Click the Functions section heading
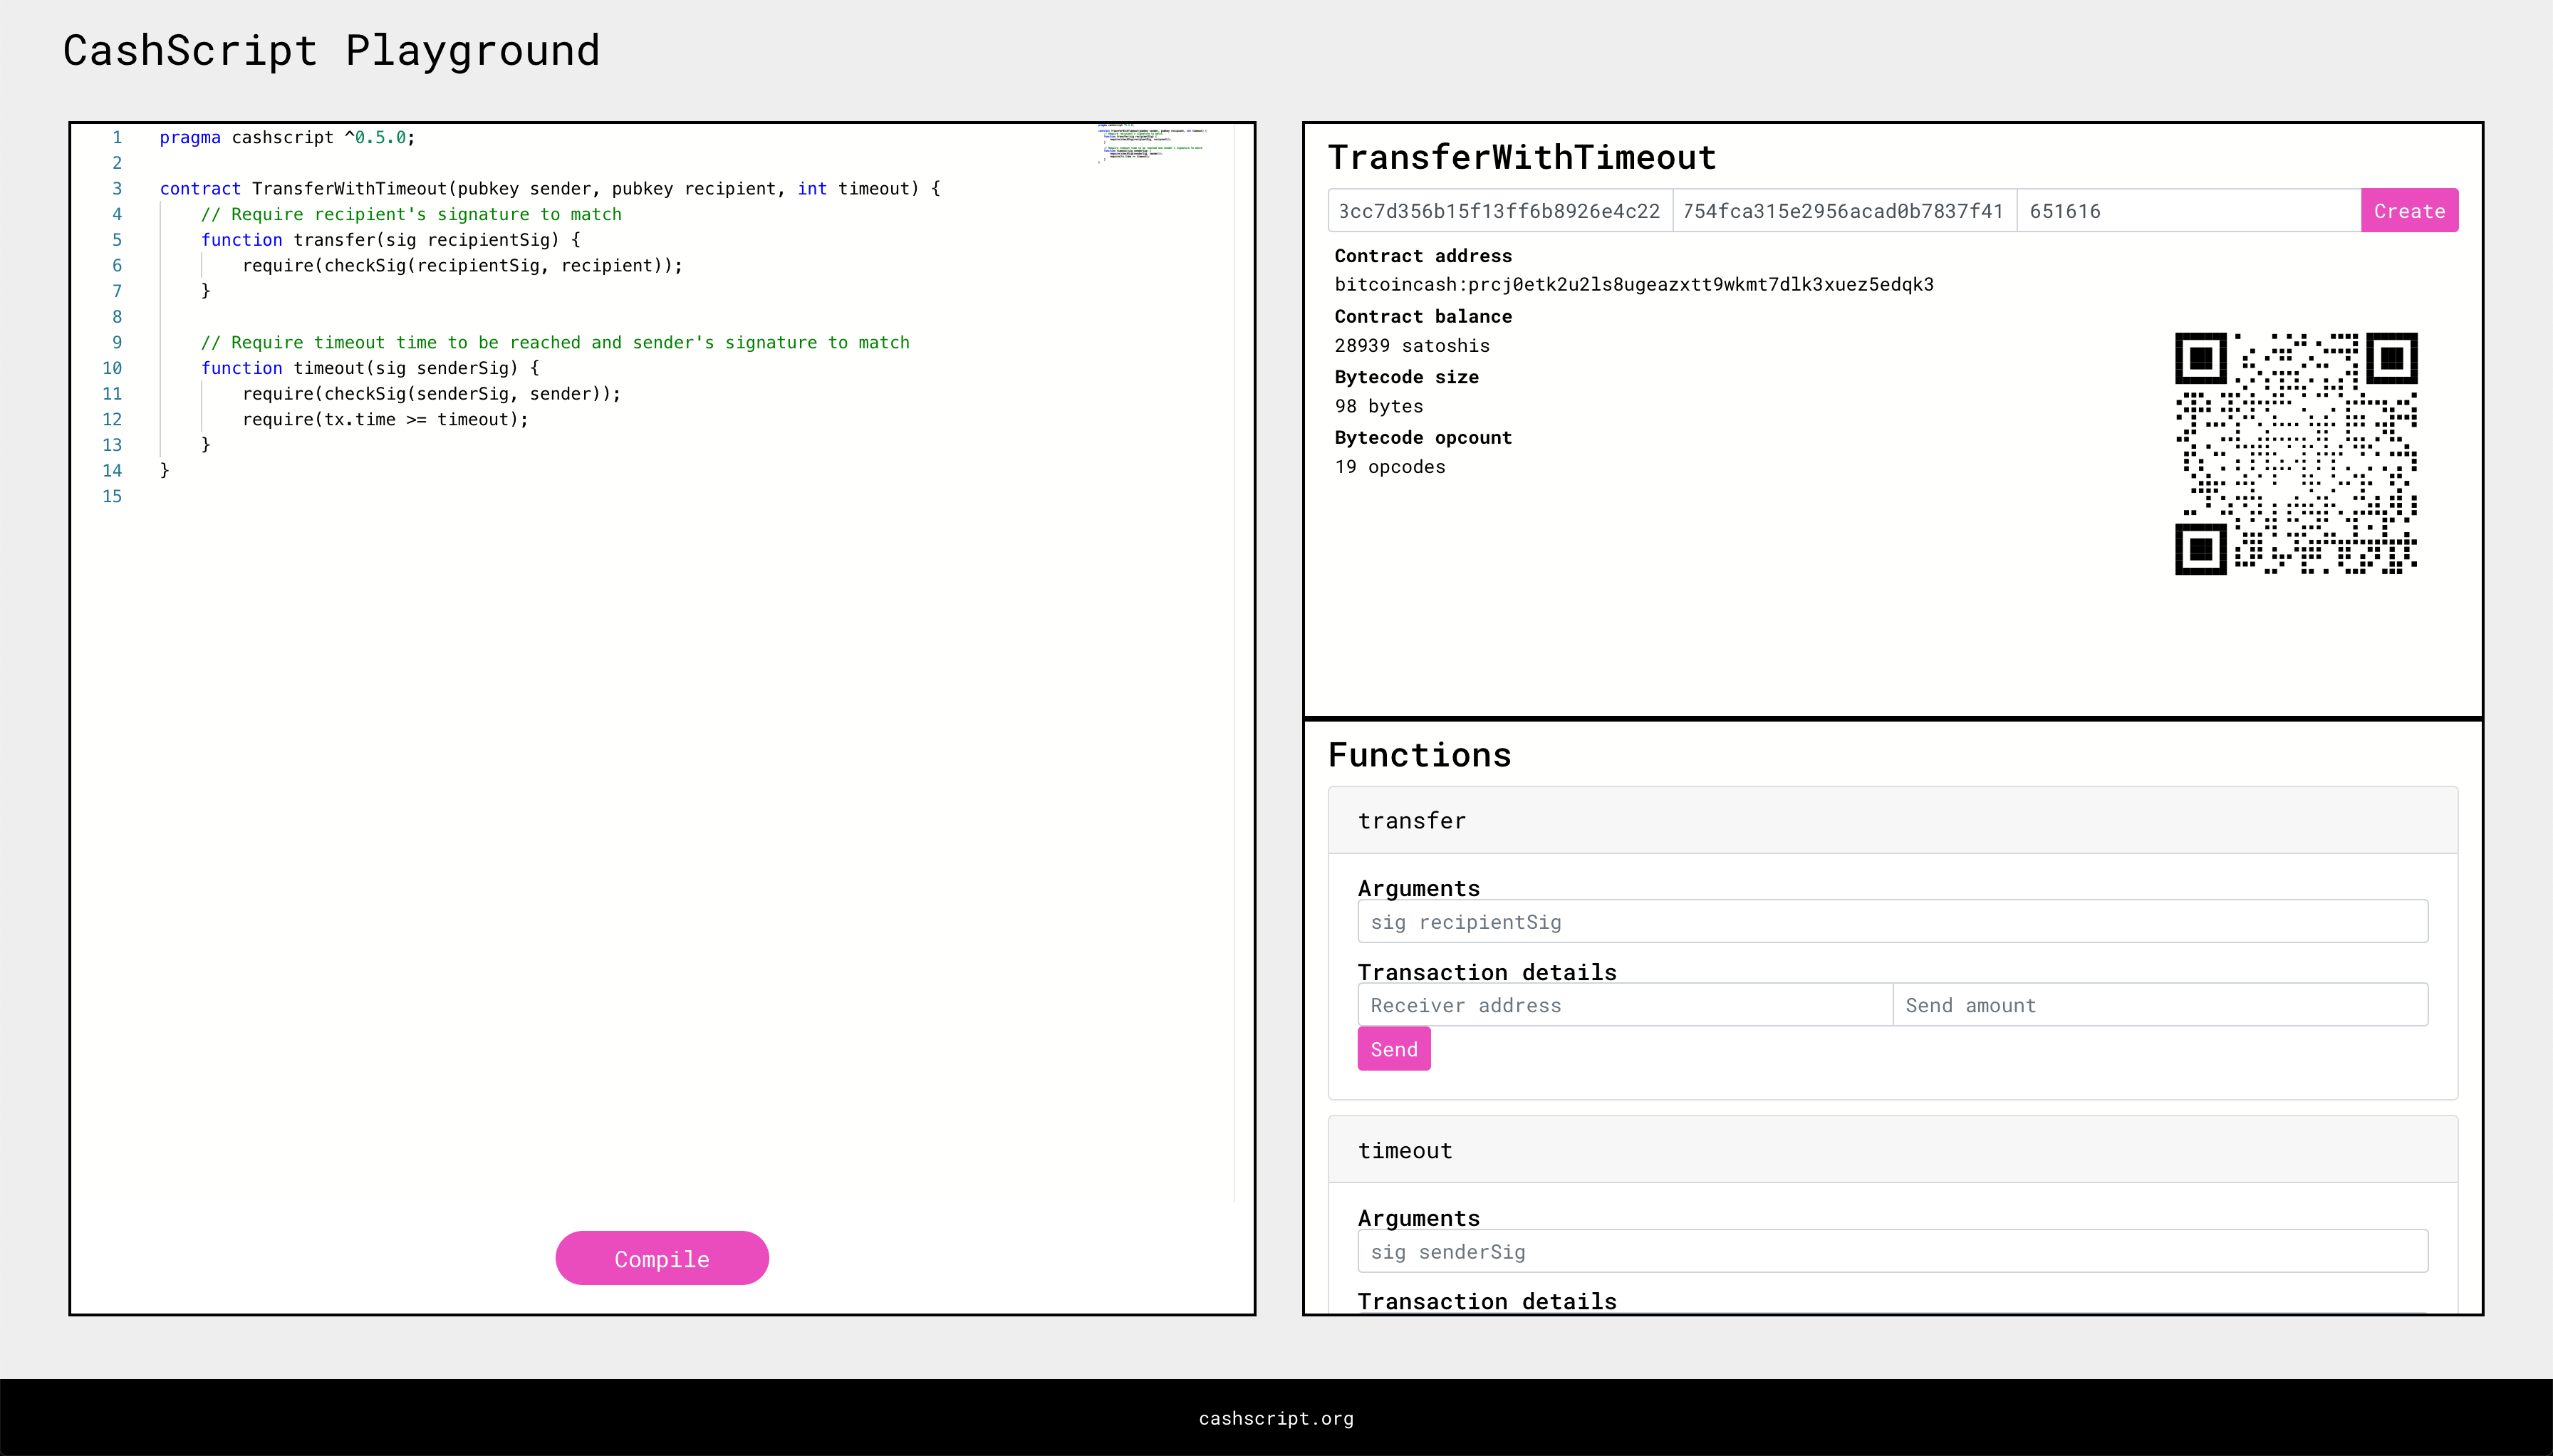2553x1456 pixels. 1420,755
